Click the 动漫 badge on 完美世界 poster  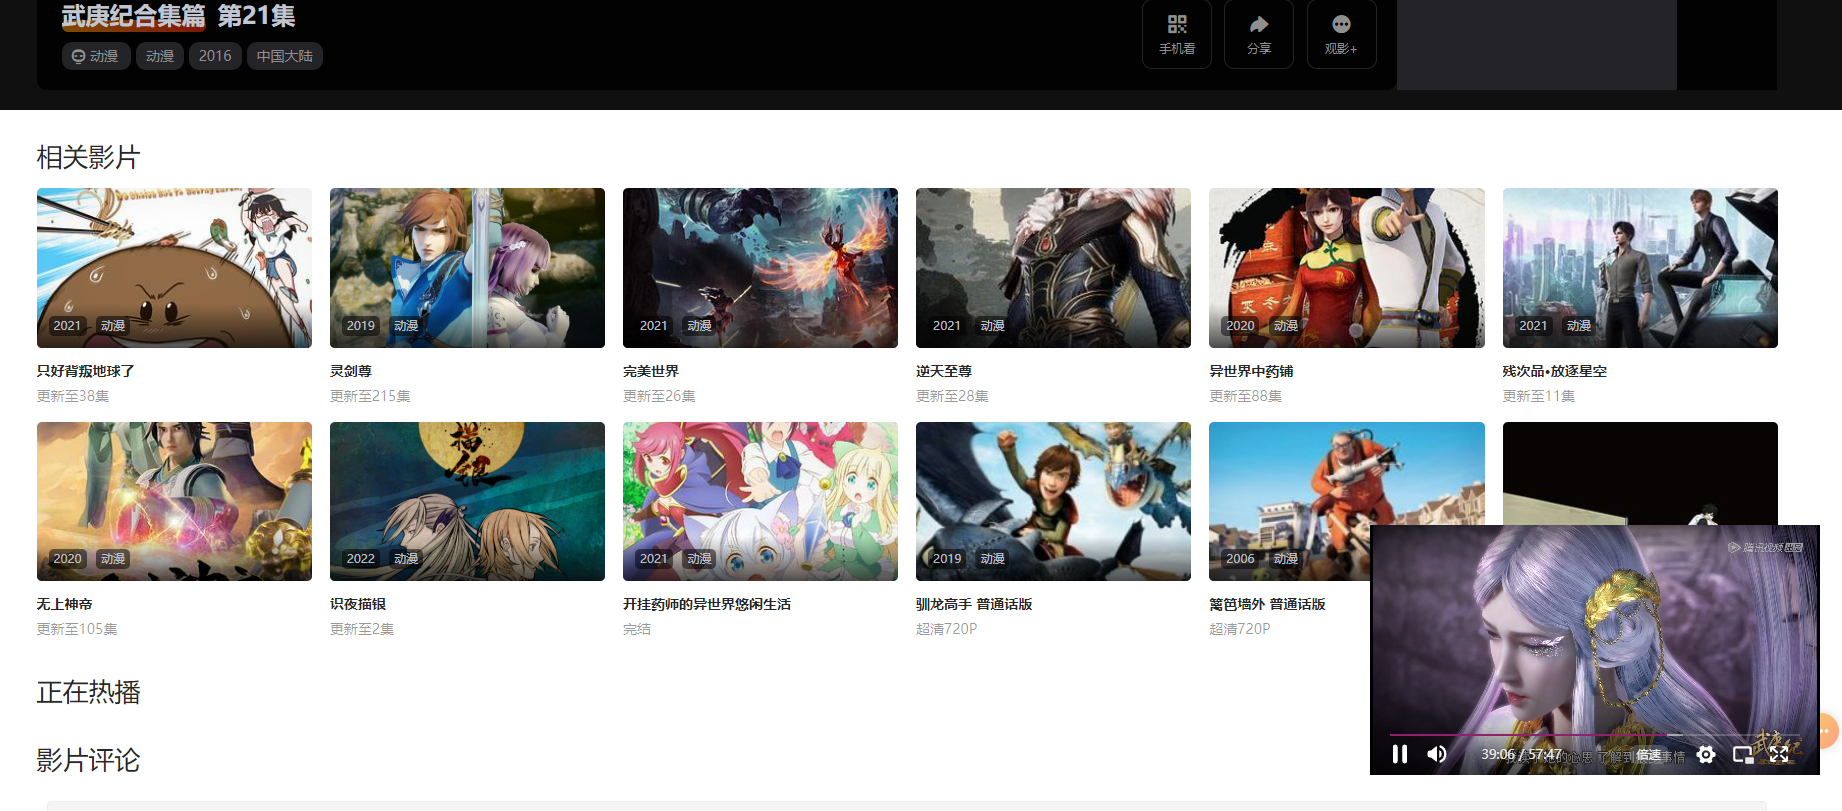pos(699,326)
